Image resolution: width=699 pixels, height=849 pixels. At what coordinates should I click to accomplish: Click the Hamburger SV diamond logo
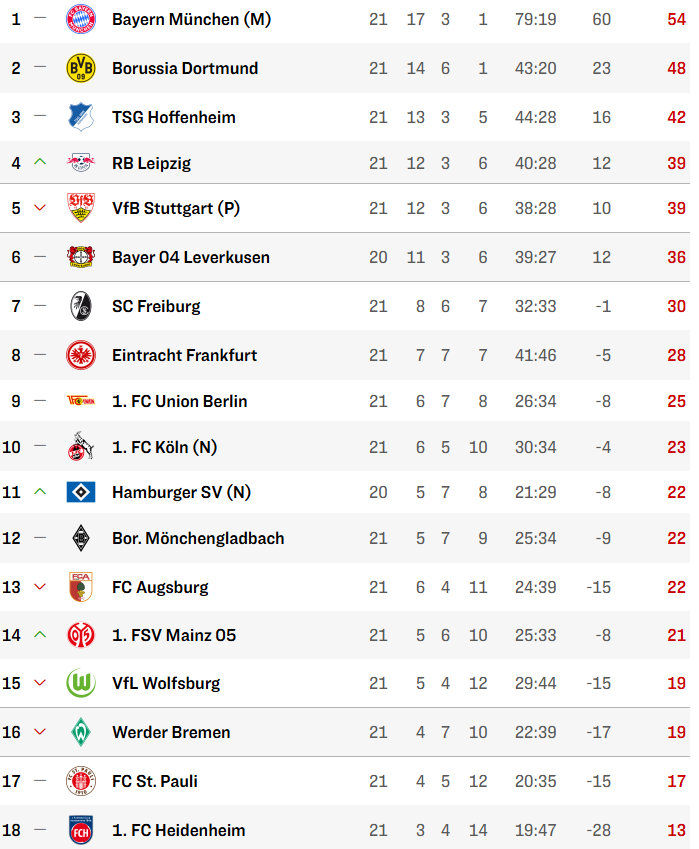pyautogui.click(x=81, y=492)
